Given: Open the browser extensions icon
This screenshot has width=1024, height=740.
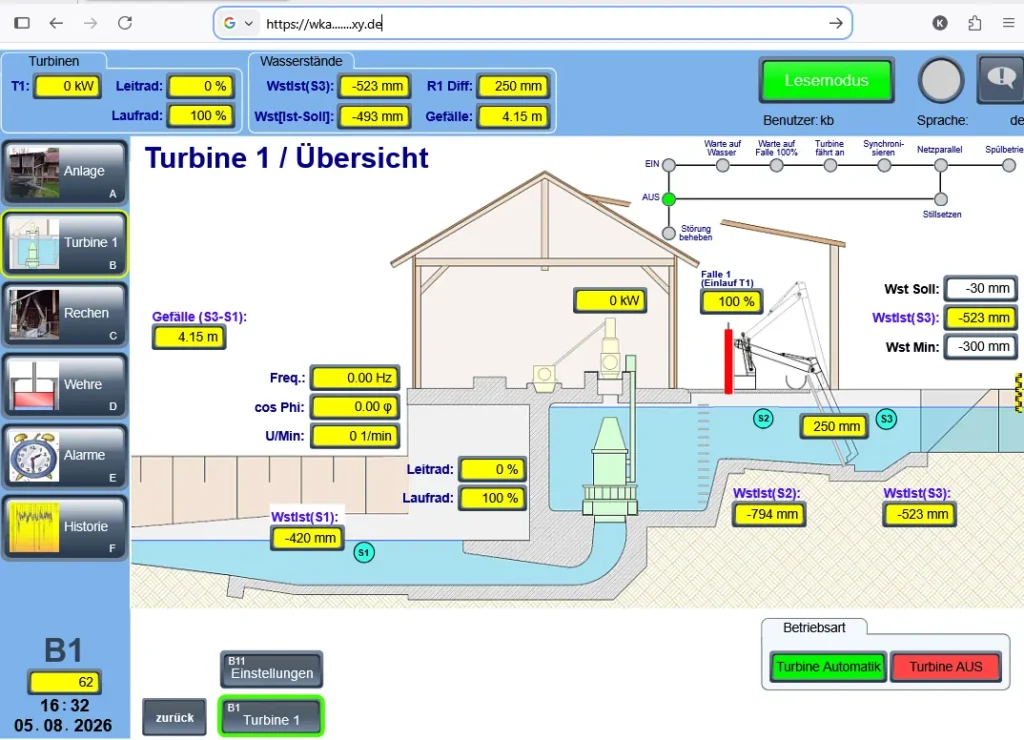Looking at the screenshot, I should click(x=974, y=24).
